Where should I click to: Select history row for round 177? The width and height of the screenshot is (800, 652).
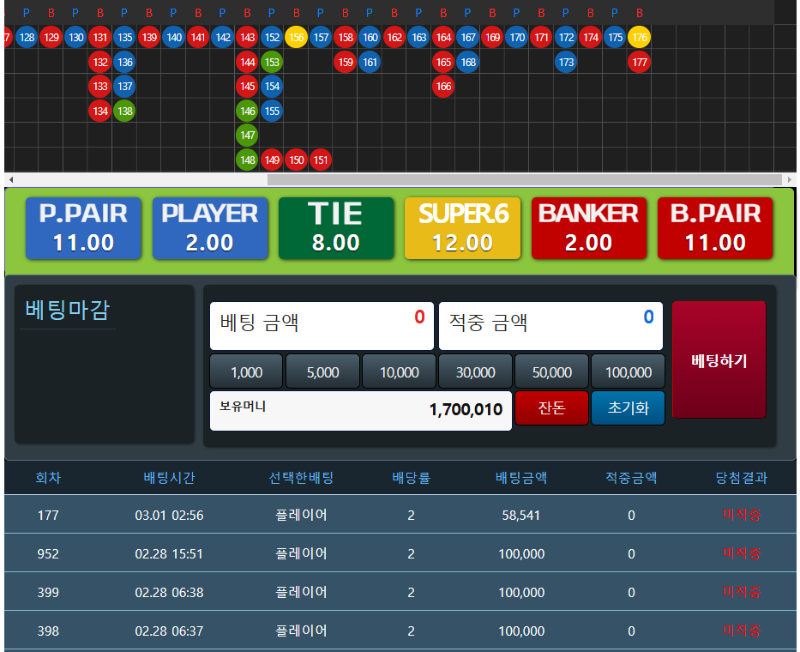point(400,515)
